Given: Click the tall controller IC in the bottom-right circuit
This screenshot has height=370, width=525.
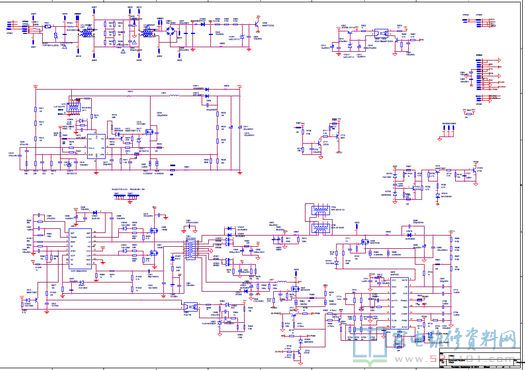Looking at the screenshot, I should 400,302.
